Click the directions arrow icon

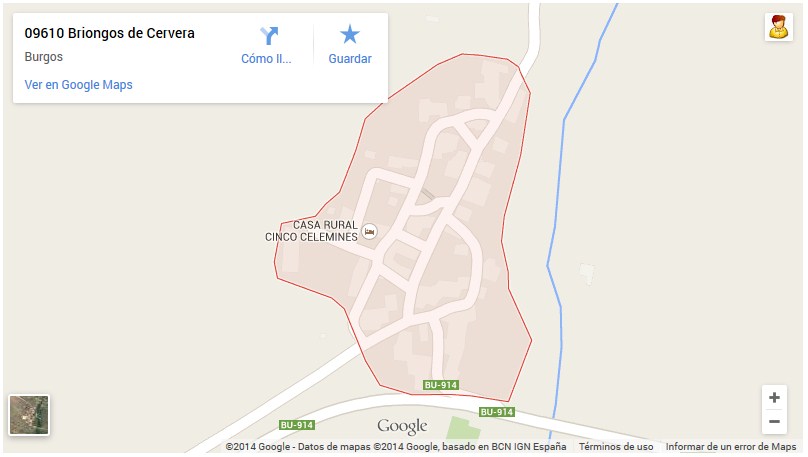(269, 36)
